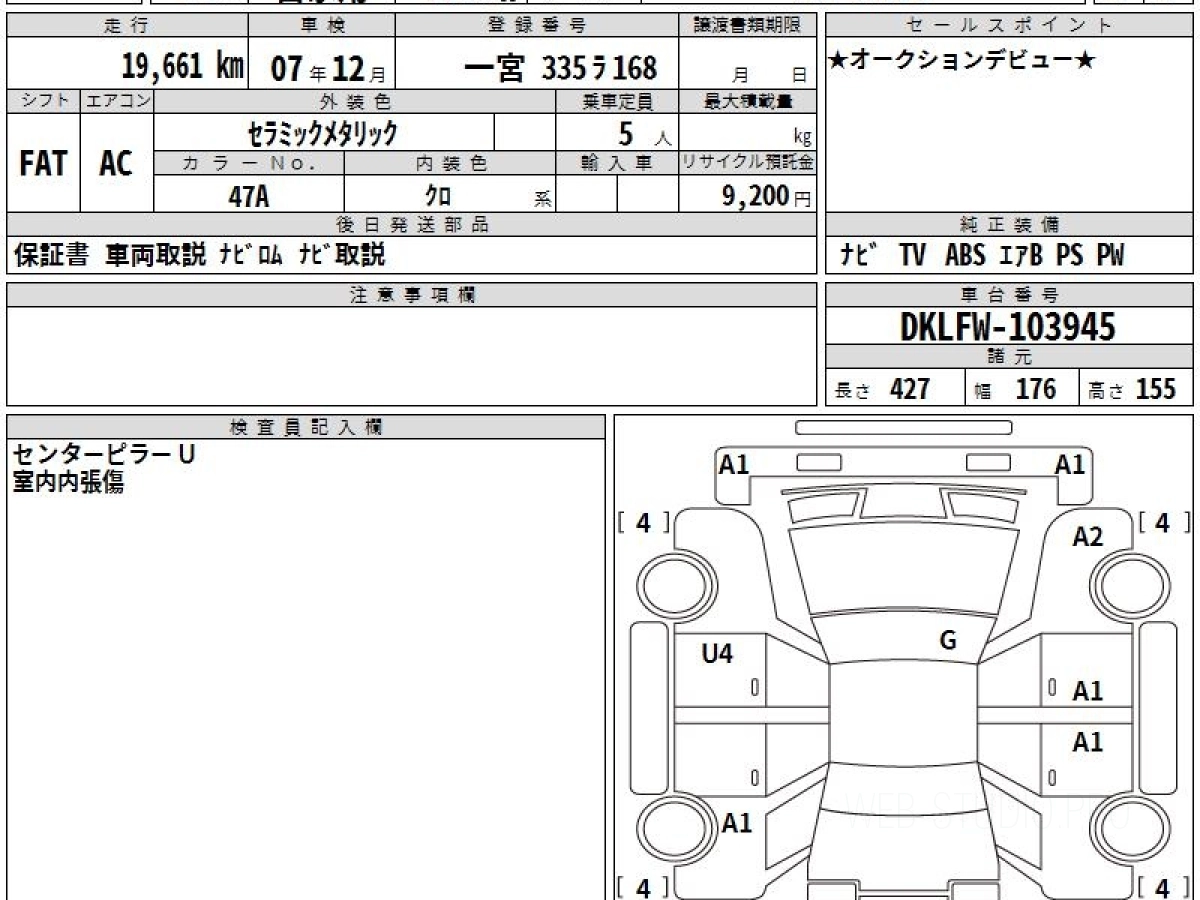Click TV in genuine equipment list
1200x900 pixels.
coord(912,256)
